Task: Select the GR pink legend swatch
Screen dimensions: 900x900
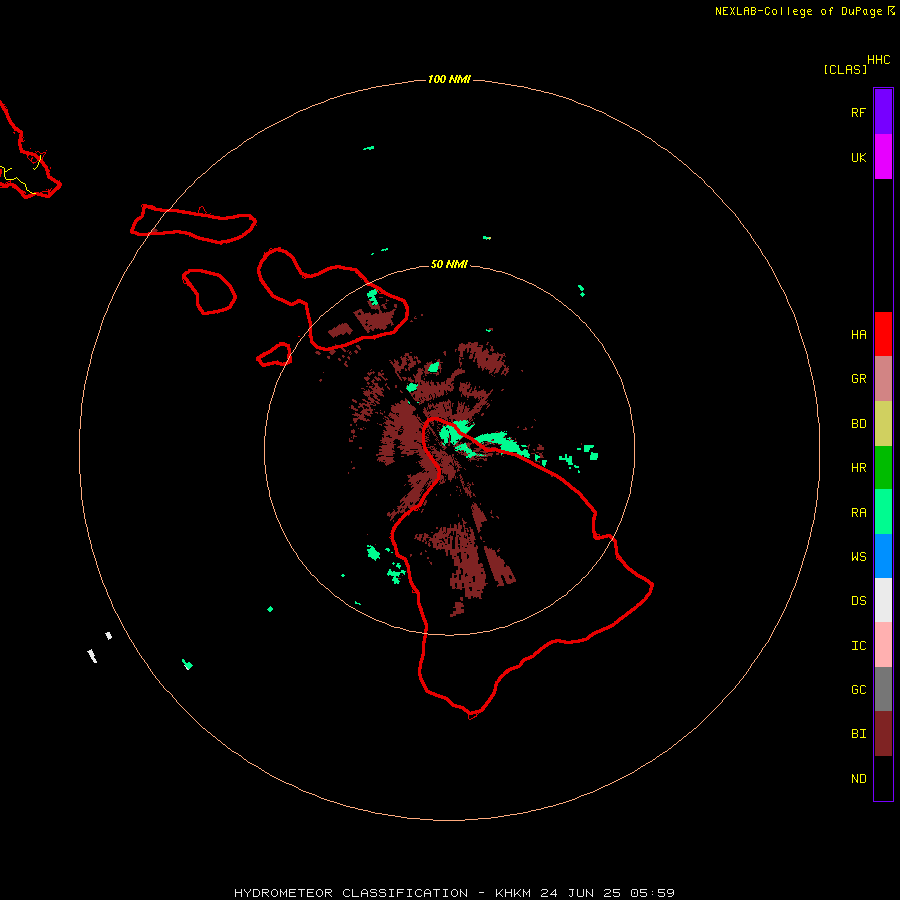Action: (883, 379)
